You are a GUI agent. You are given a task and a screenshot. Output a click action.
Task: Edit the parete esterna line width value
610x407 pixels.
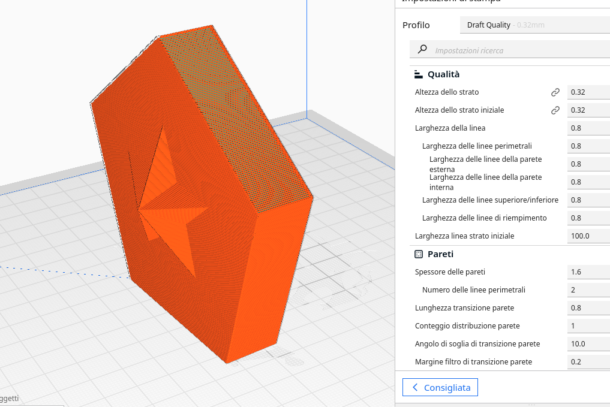pyautogui.click(x=589, y=164)
